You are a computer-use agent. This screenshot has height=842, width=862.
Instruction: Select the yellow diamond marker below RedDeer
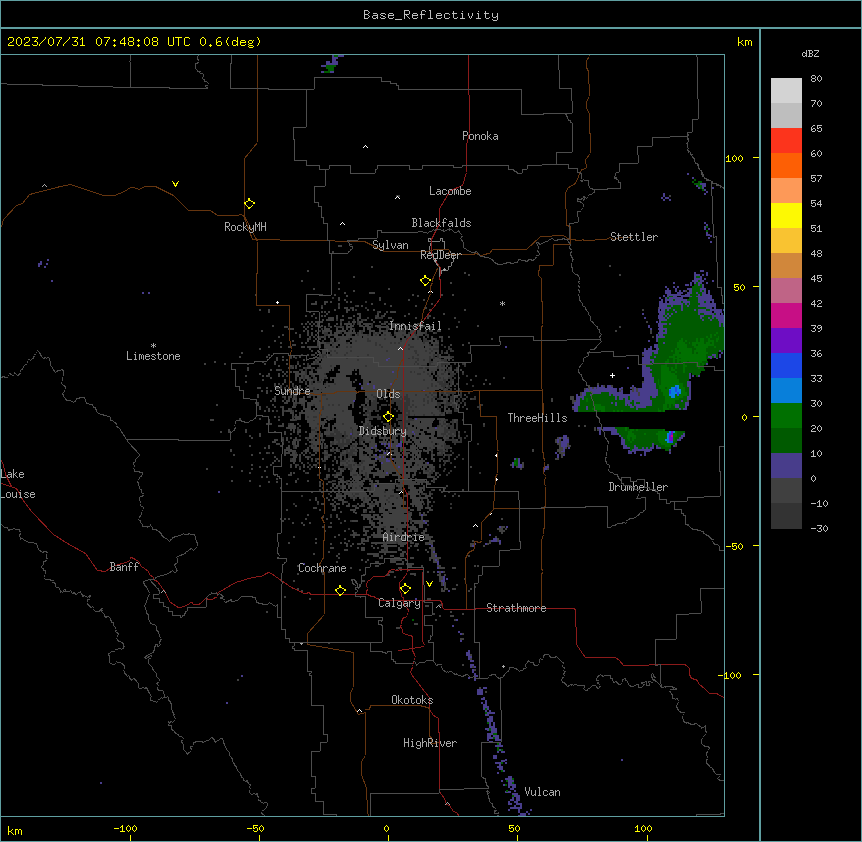point(426,281)
